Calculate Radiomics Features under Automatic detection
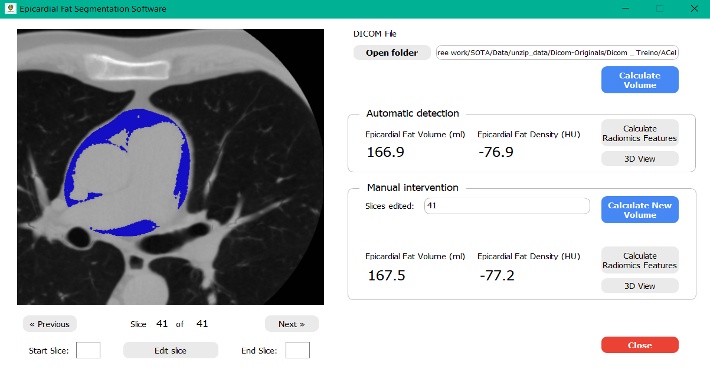The image size is (710, 389). [x=639, y=133]
